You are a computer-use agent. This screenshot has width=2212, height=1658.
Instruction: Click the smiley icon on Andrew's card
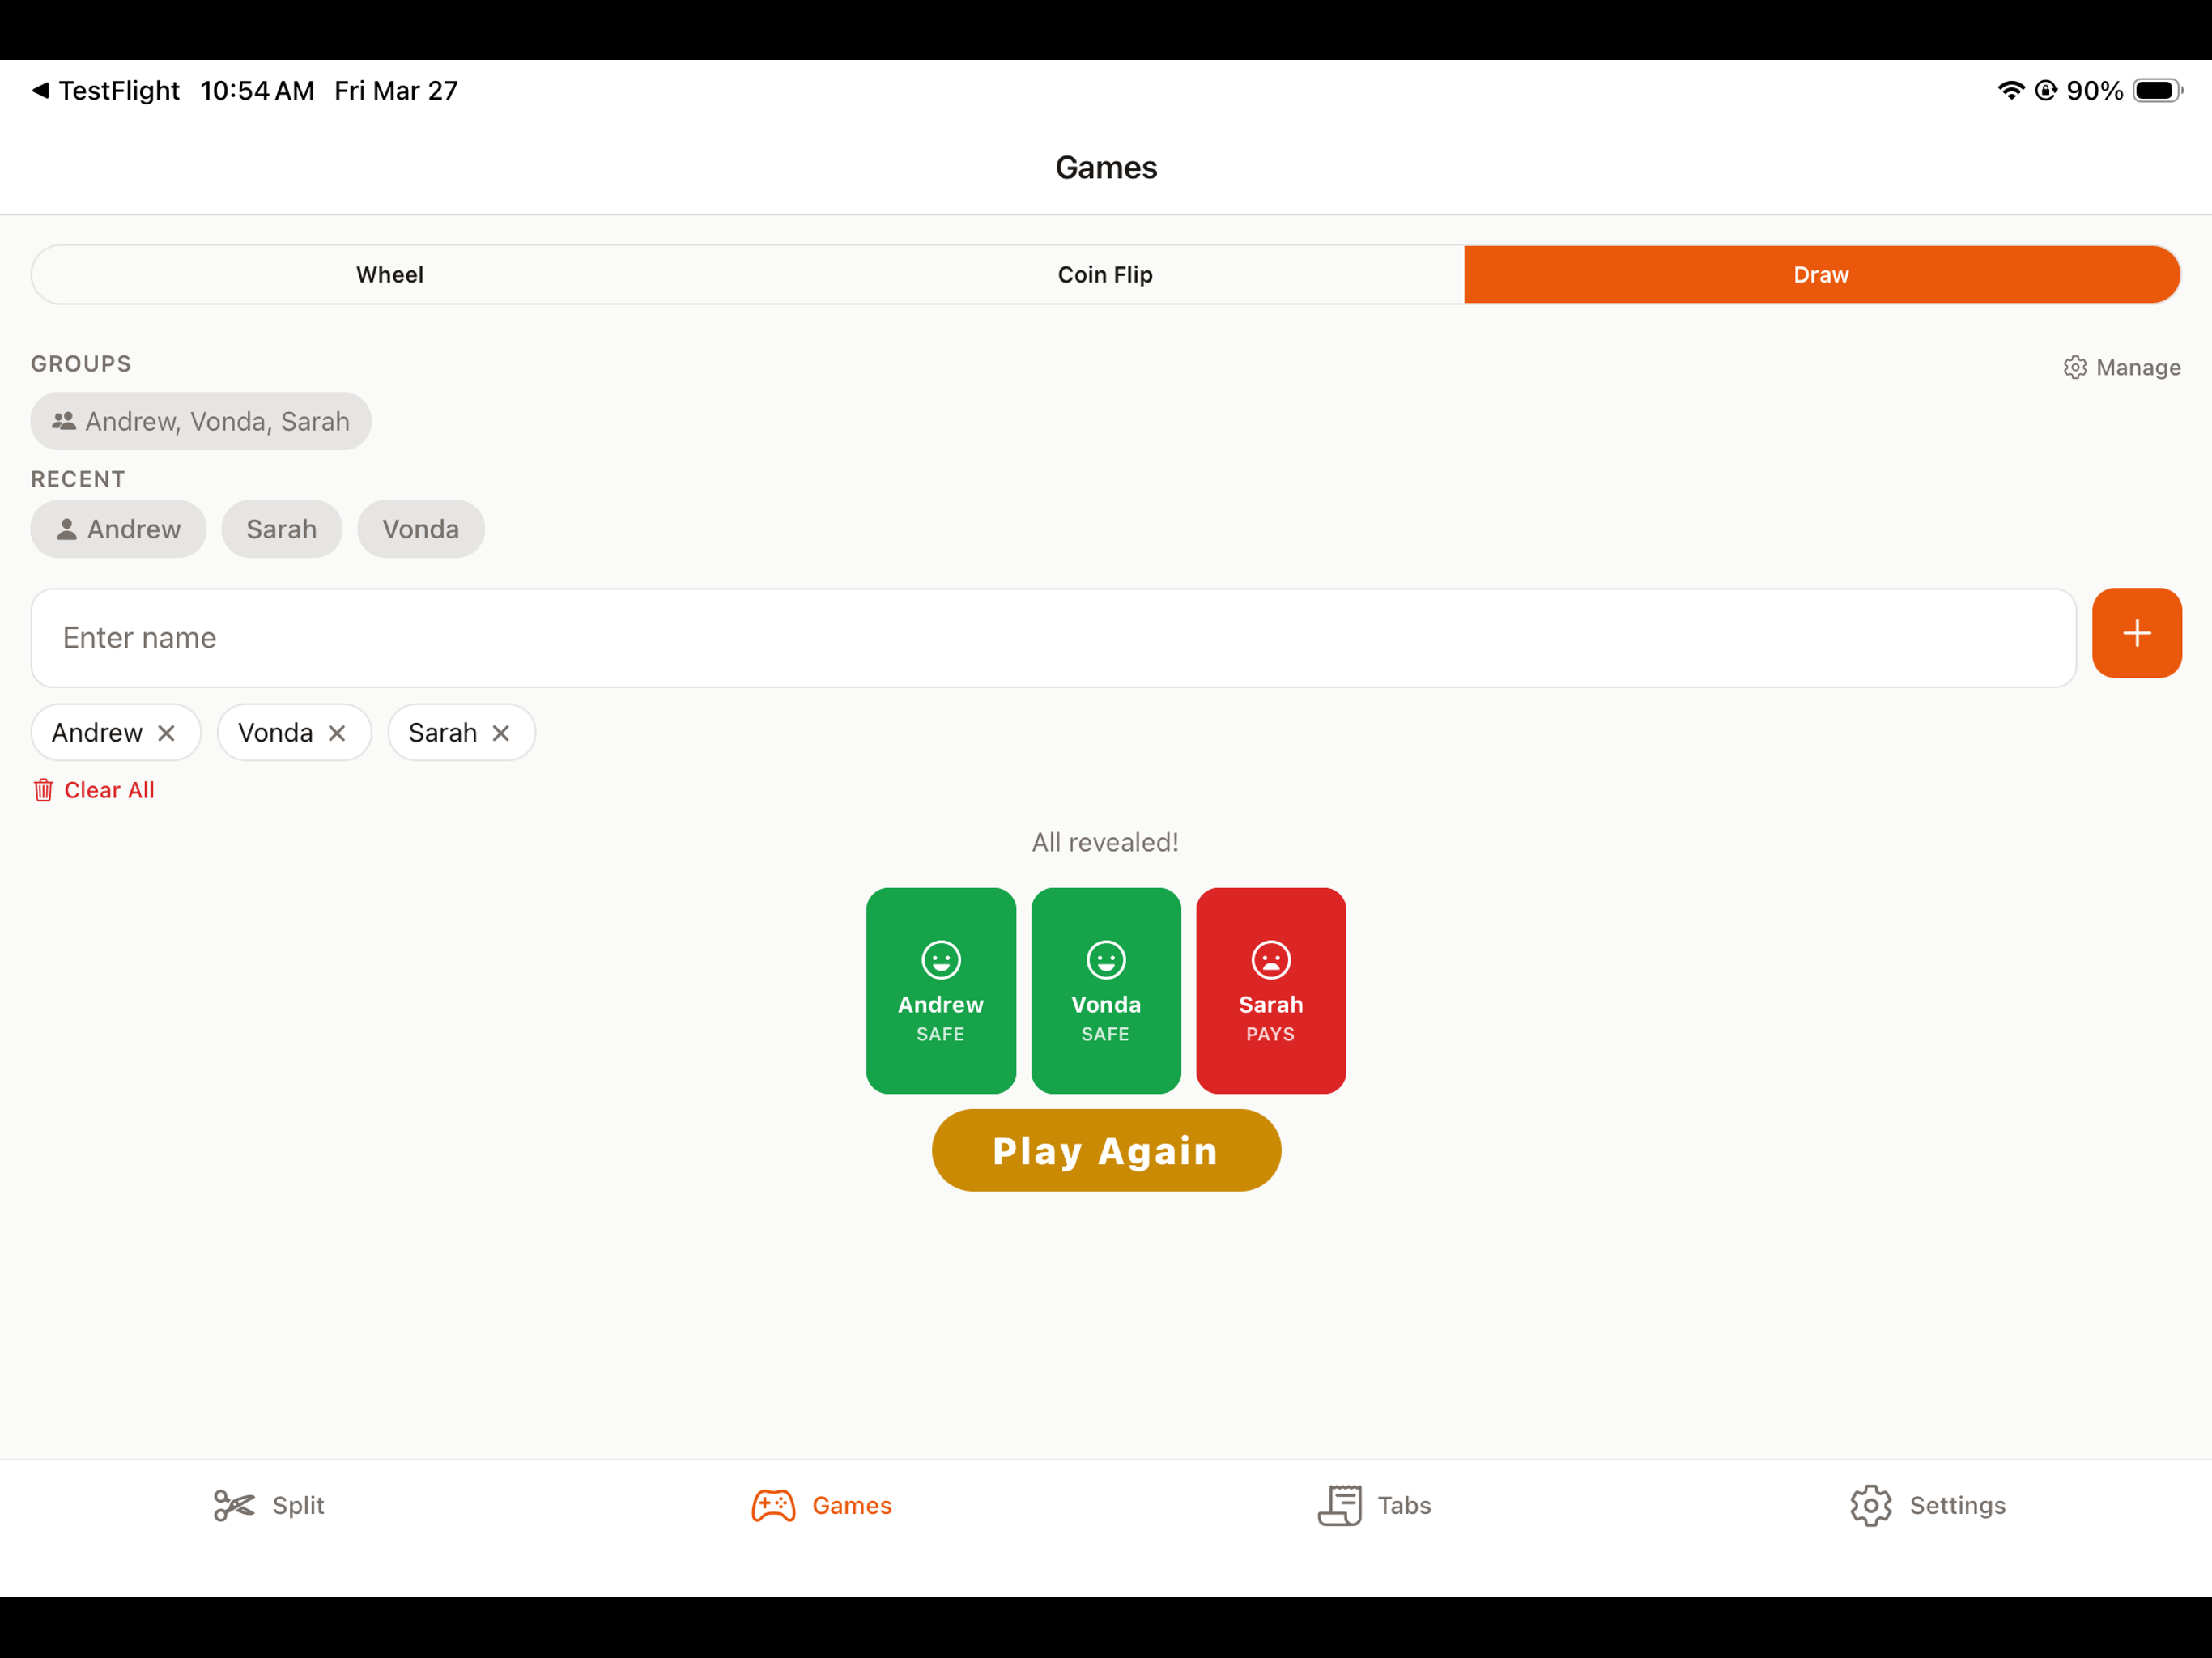941,960
